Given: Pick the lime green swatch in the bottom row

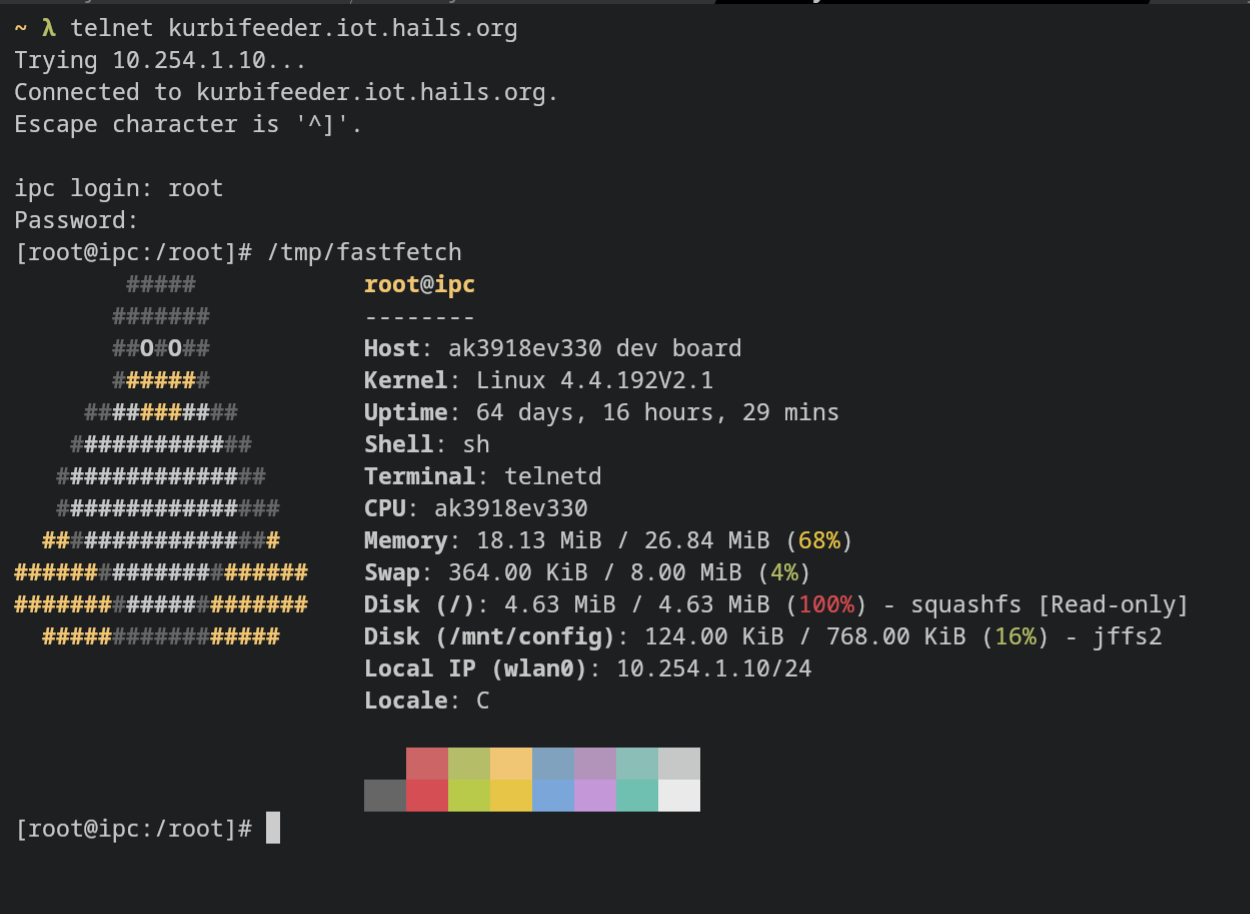Looking at the screenshot, I should point(469,796).
